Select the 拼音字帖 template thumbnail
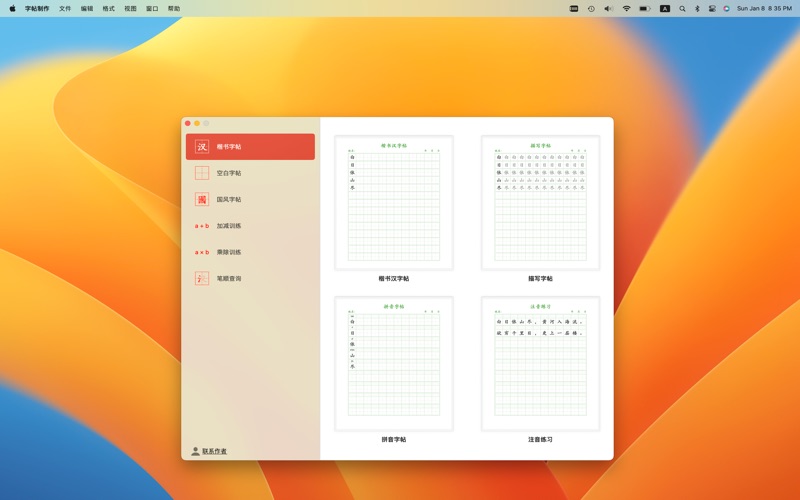Viewport: 800px width, 500px height. point(394,364)
